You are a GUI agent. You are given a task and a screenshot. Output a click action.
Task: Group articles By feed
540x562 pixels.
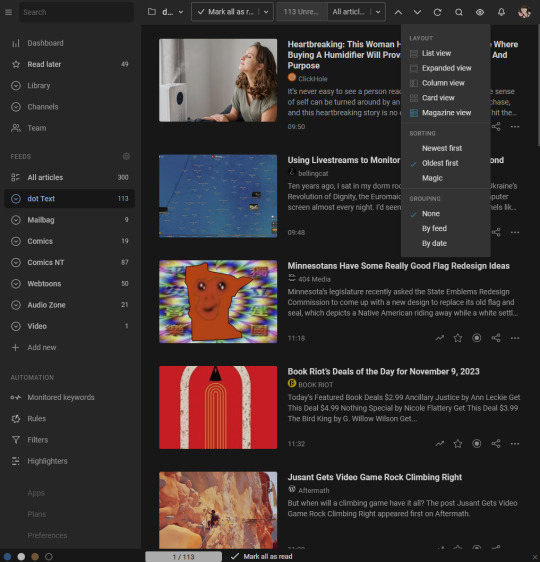(445, 228)
